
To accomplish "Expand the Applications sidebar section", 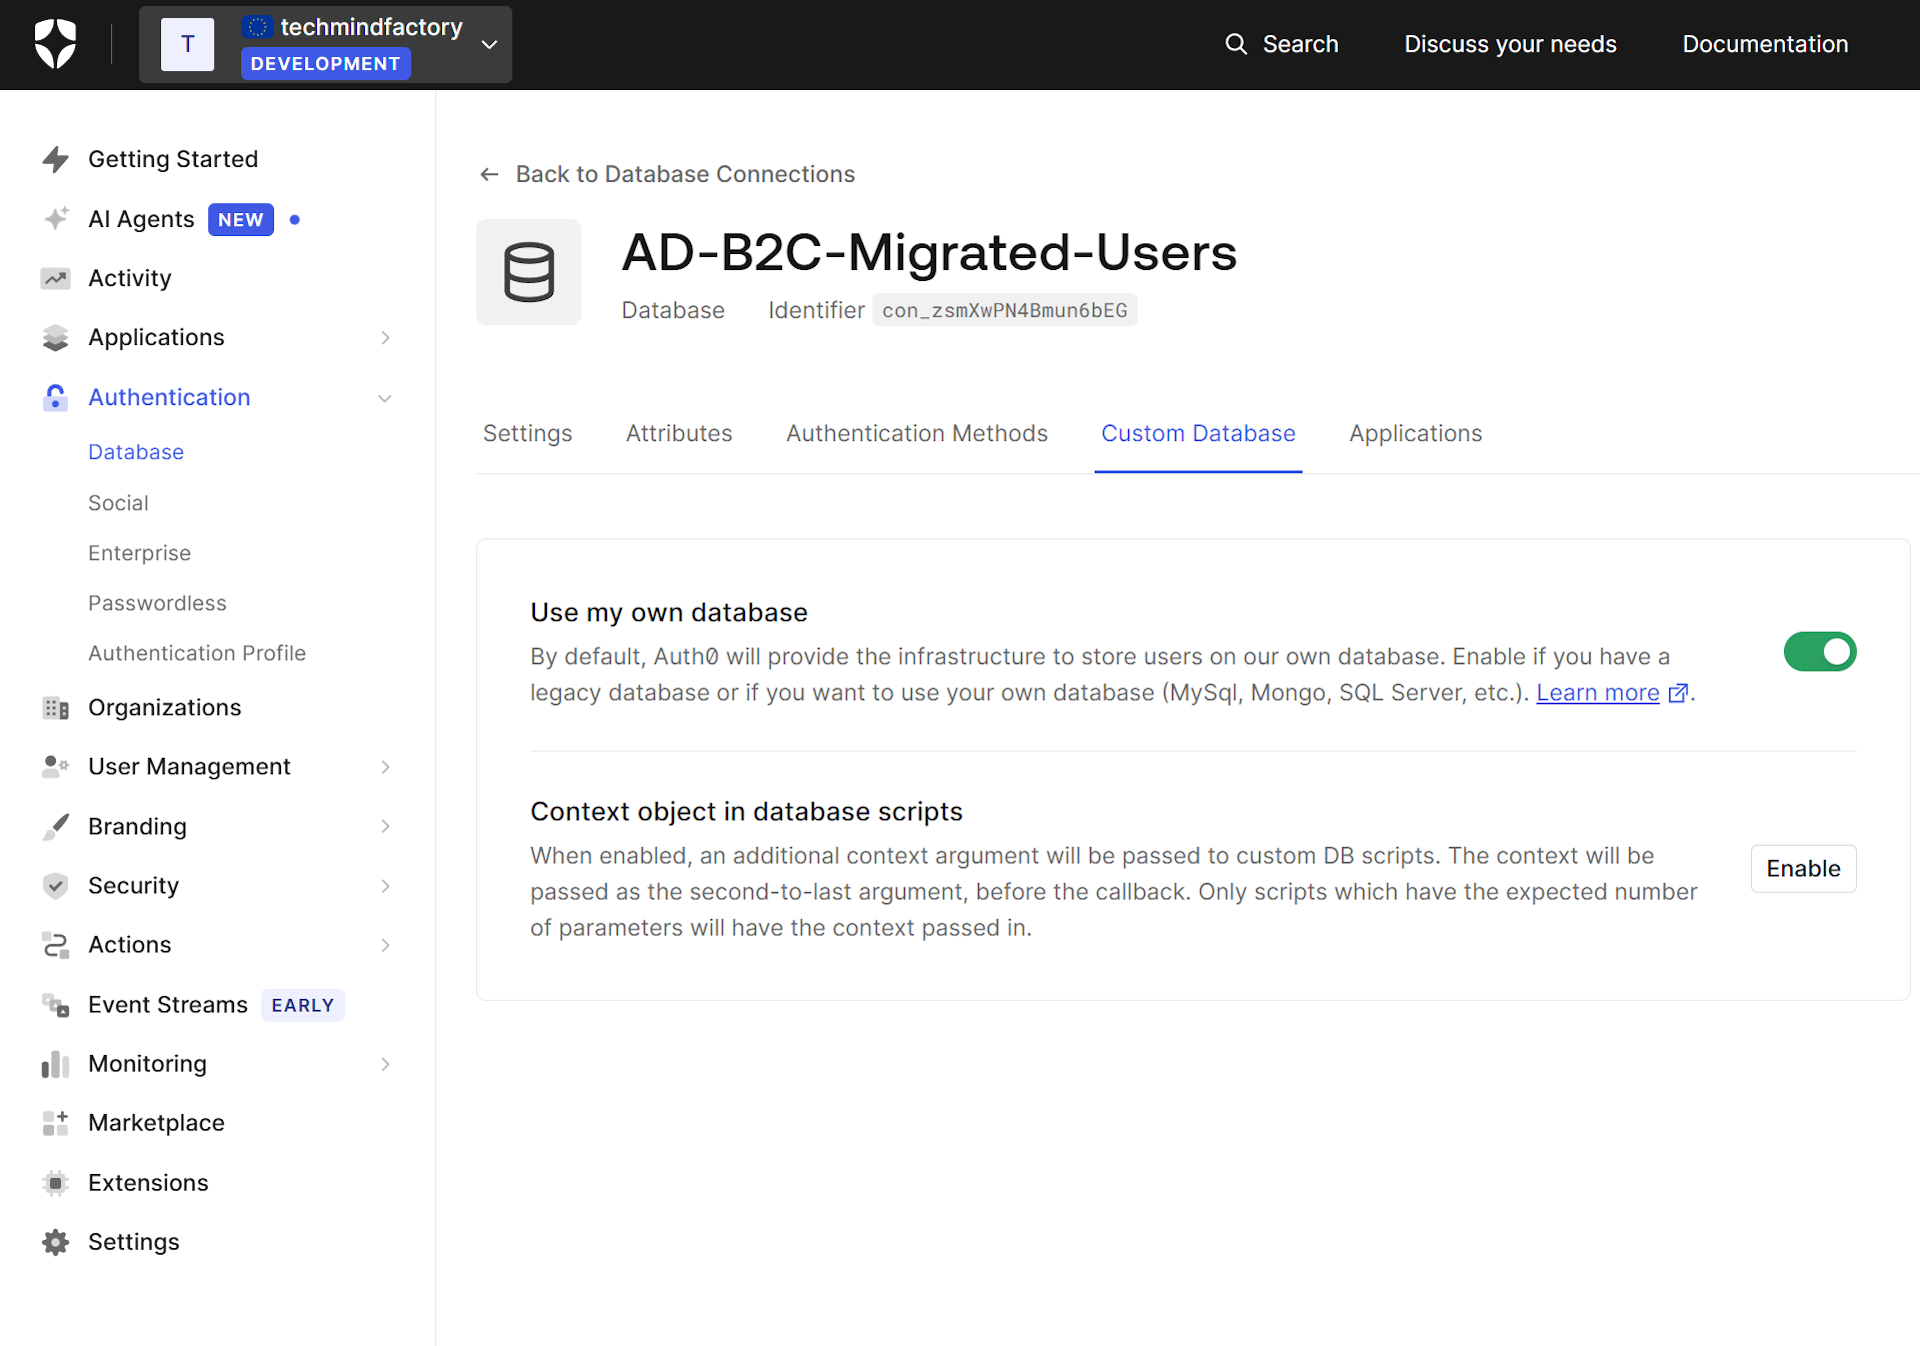I will [x=385, y=338].
